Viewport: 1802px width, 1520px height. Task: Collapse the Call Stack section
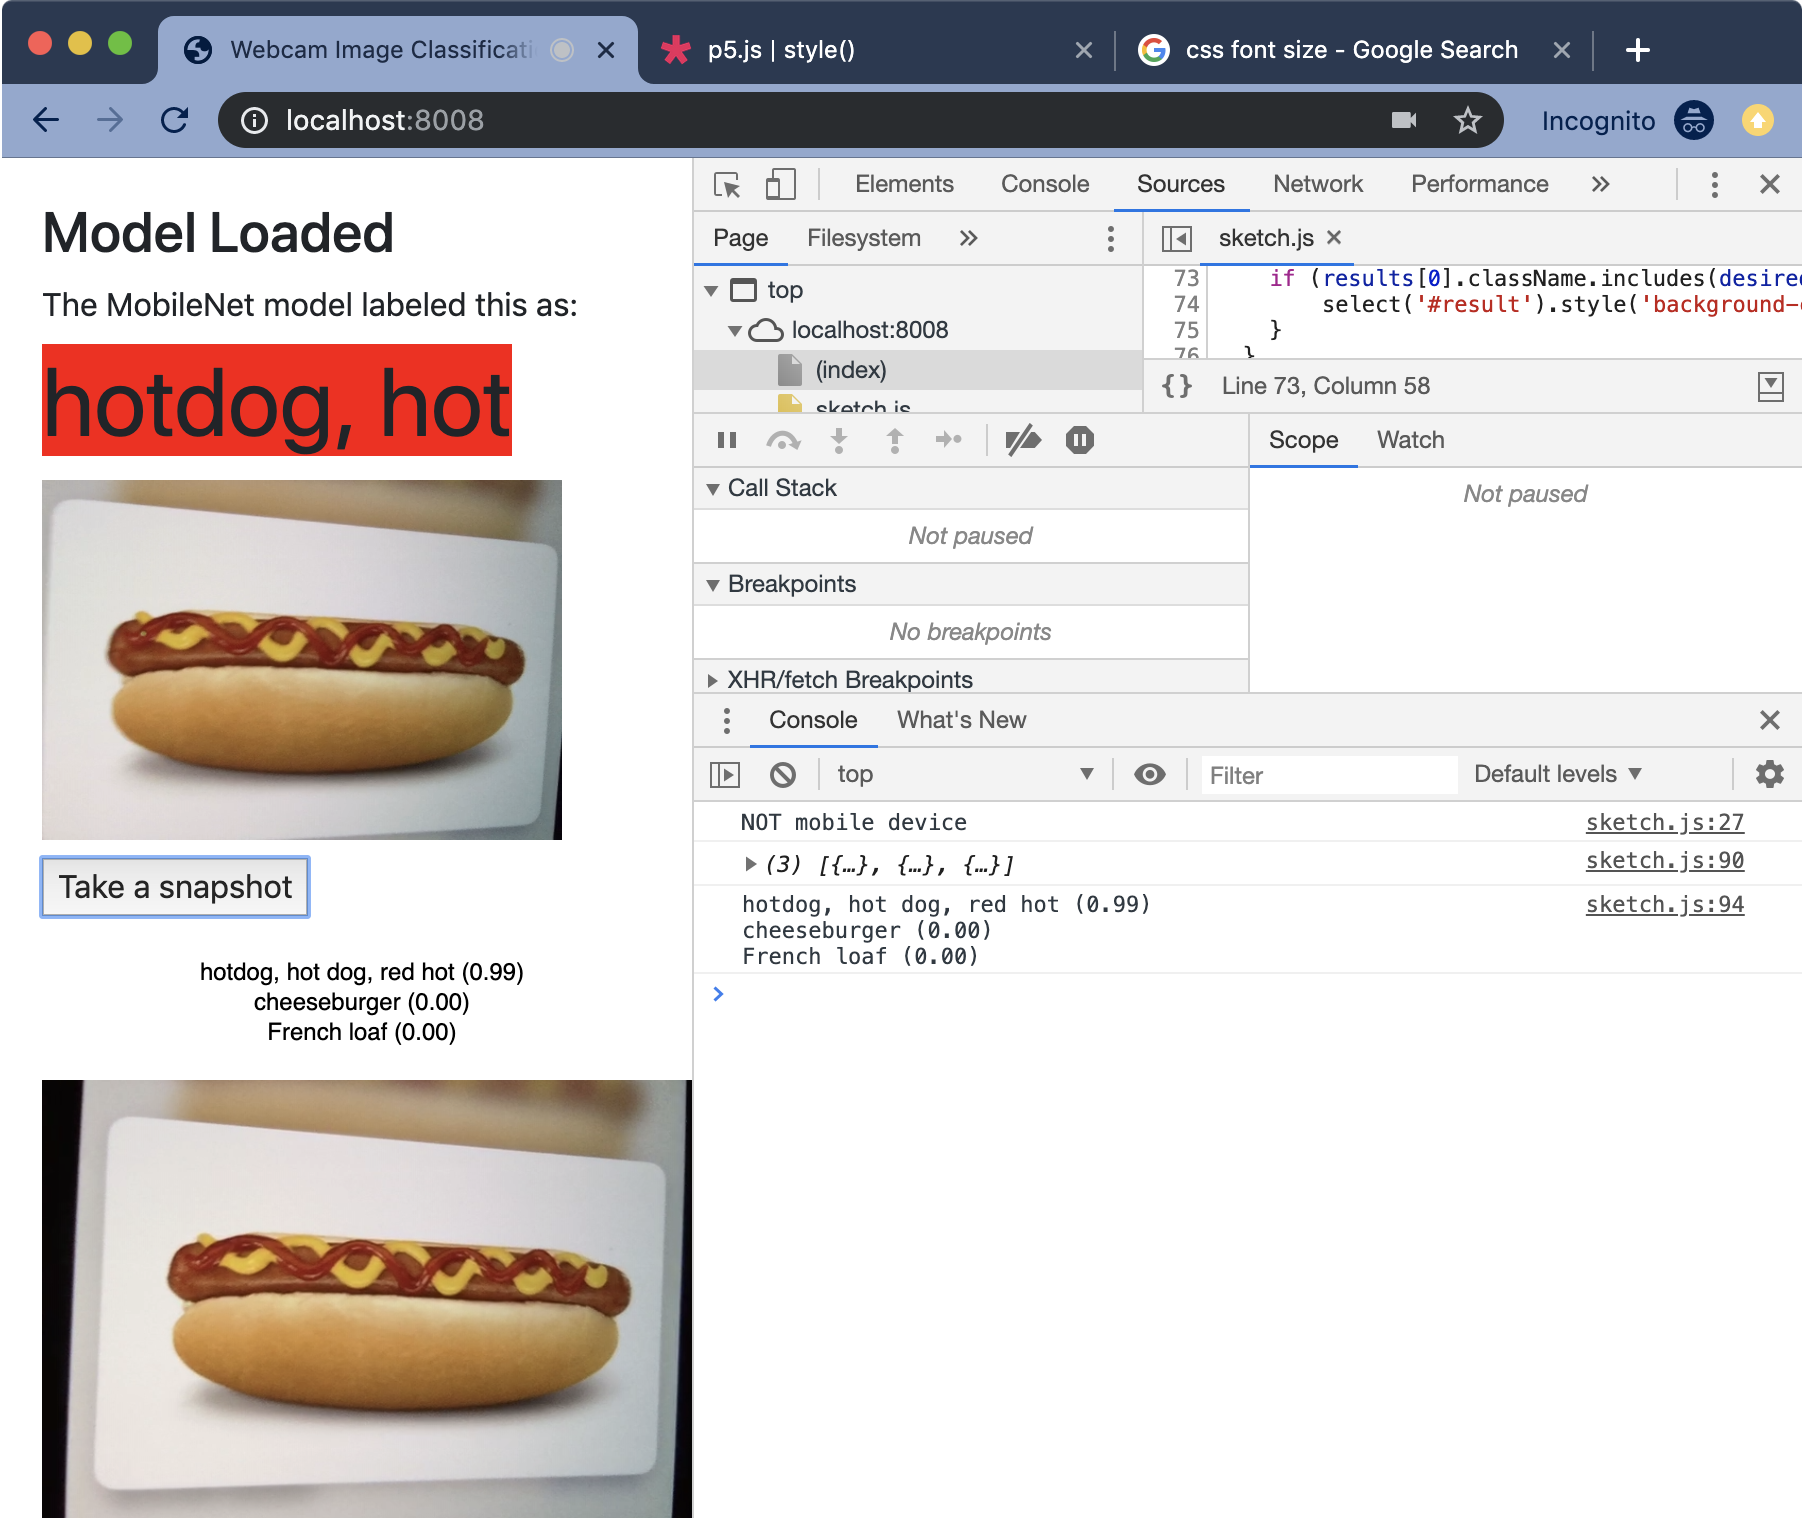(x=713, y=489)
